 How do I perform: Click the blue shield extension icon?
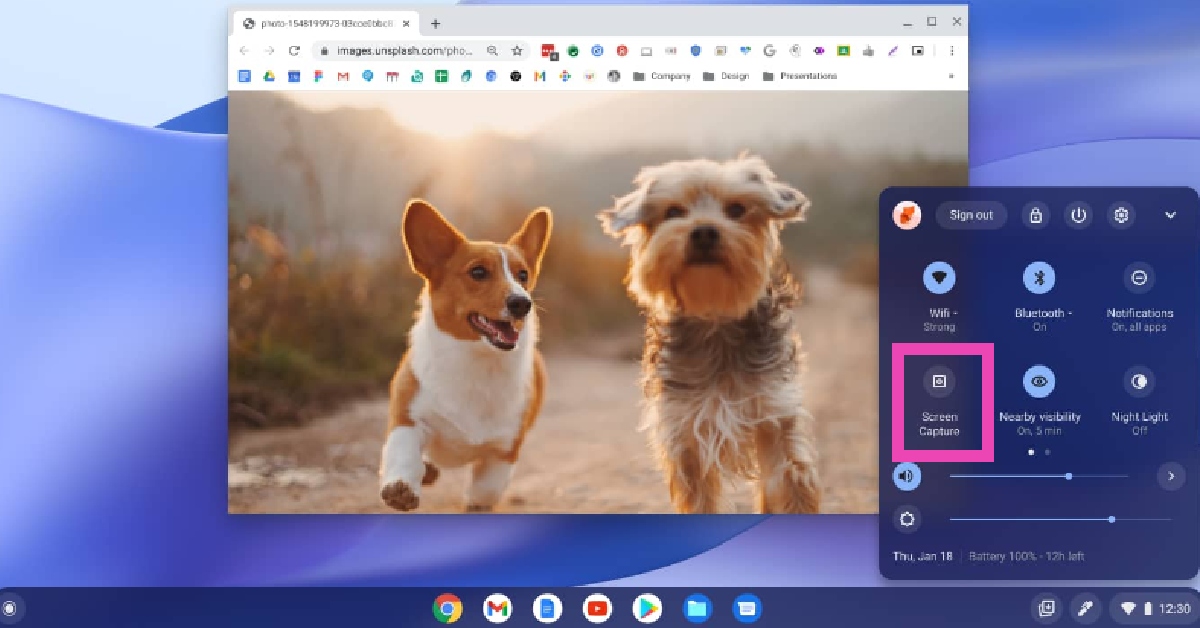696,50
